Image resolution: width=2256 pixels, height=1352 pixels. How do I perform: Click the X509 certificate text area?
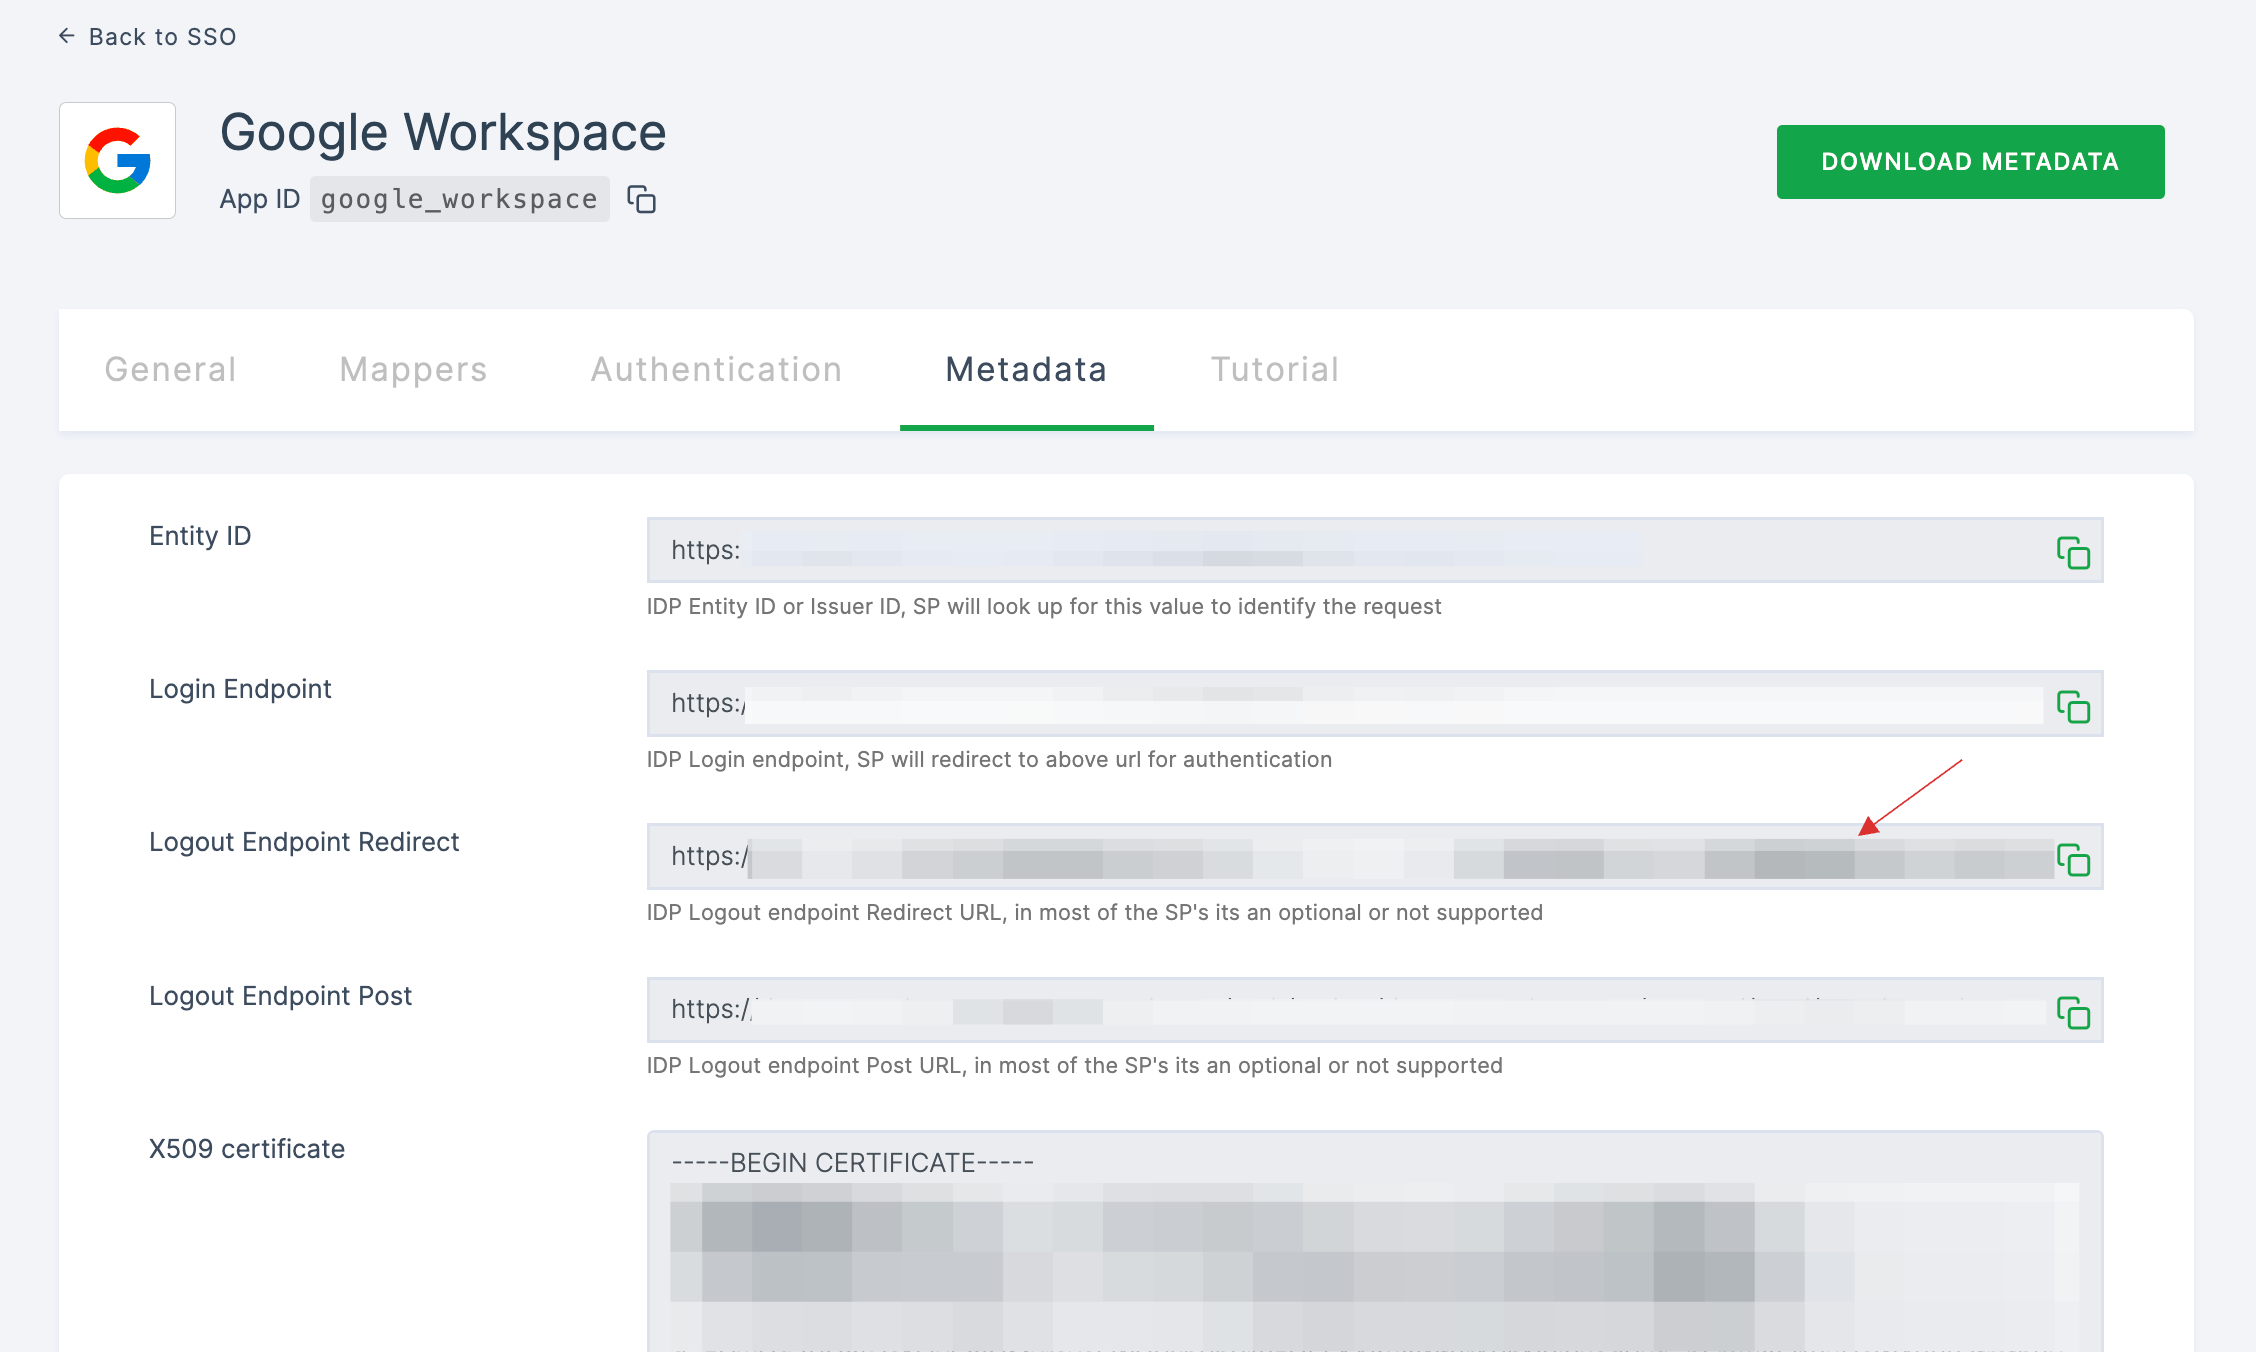pyautogui.click(x=1375, y=1242)
